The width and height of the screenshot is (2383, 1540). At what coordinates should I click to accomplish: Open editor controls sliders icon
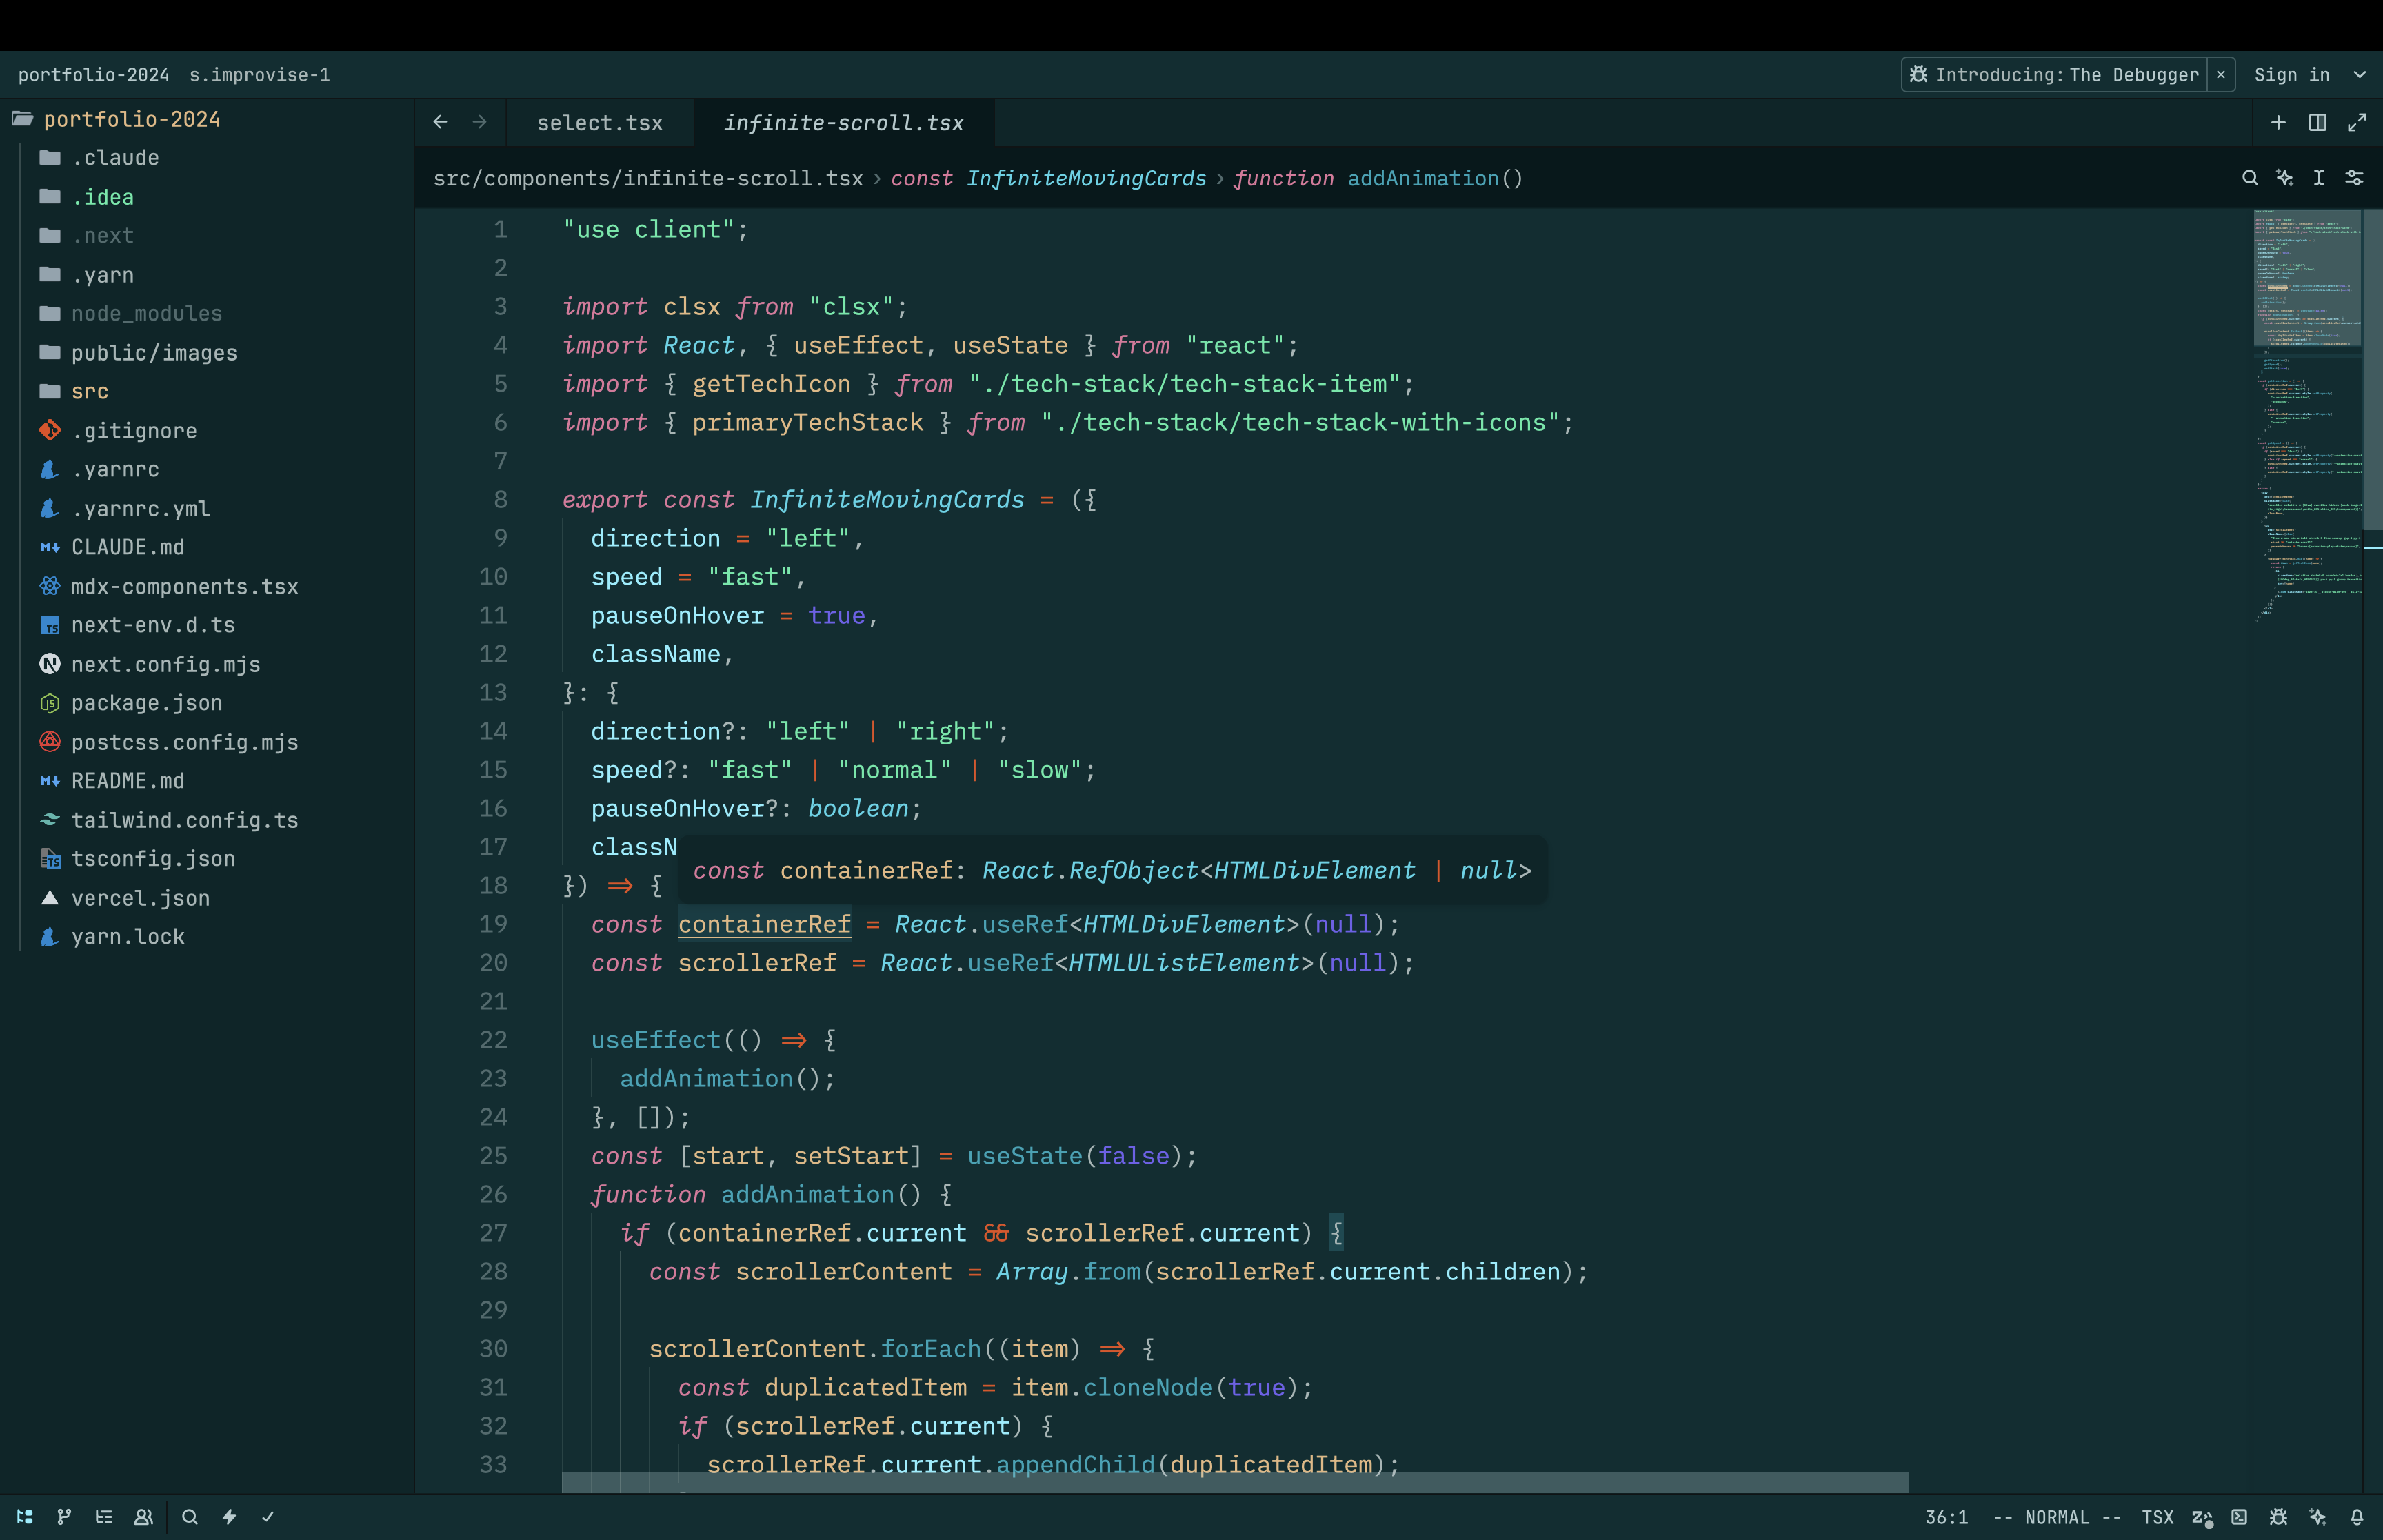2355,178
